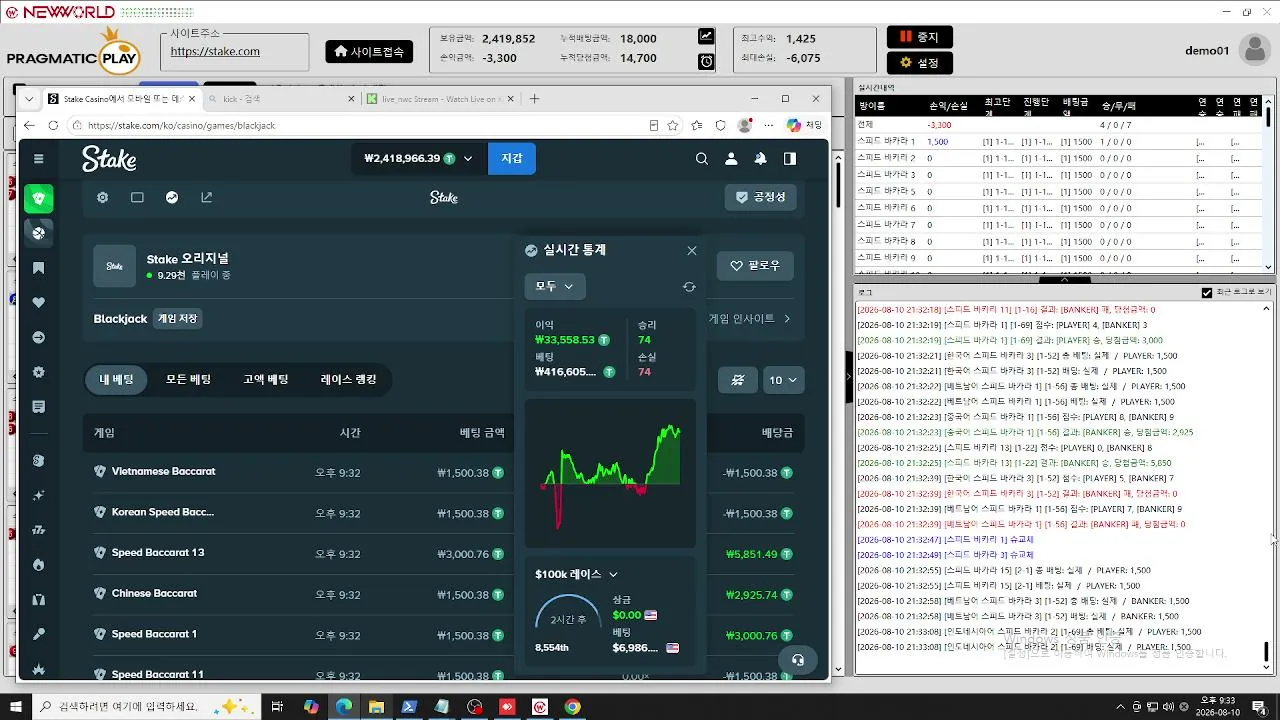Viewport: 1280px width, 720px height.
Task: Click the browser refresh button
Action: pyautogui.click(x=52, y=125)
